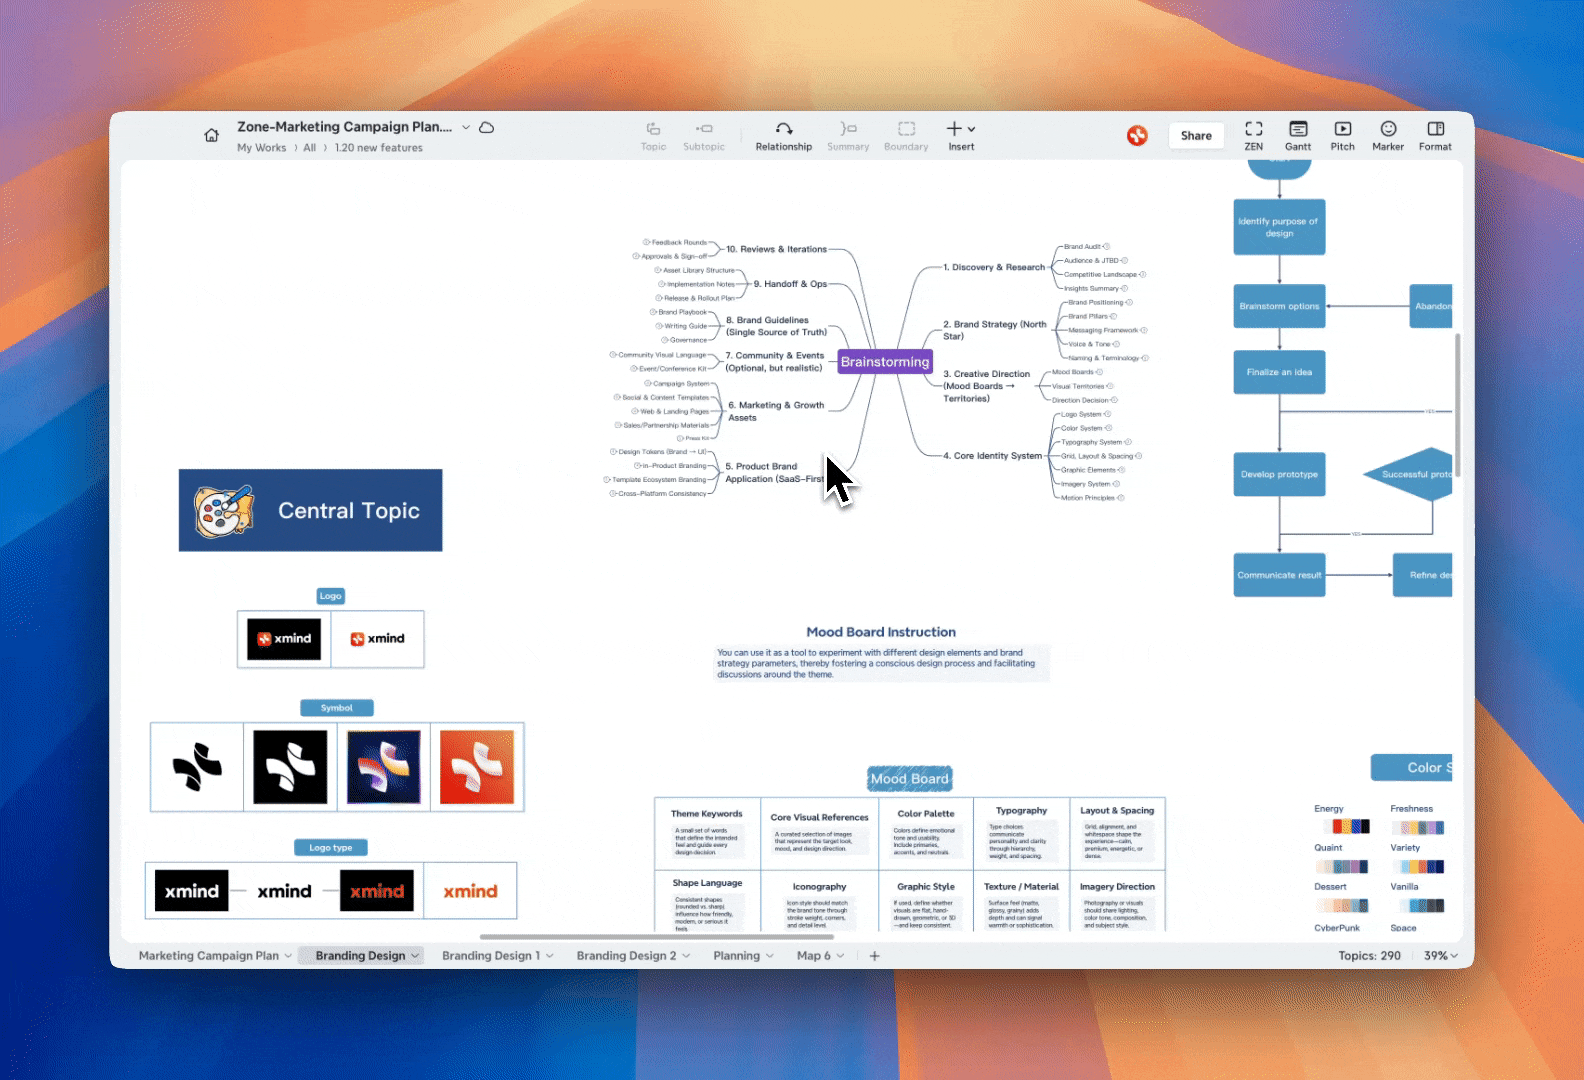Add a Subtopic from the toolbar
This screenshot has height=1080, width=1584.
704,136
